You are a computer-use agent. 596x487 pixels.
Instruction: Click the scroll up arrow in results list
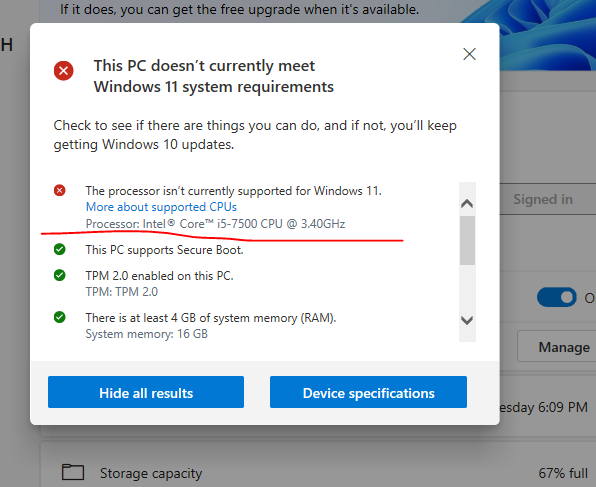coord(467,203)
